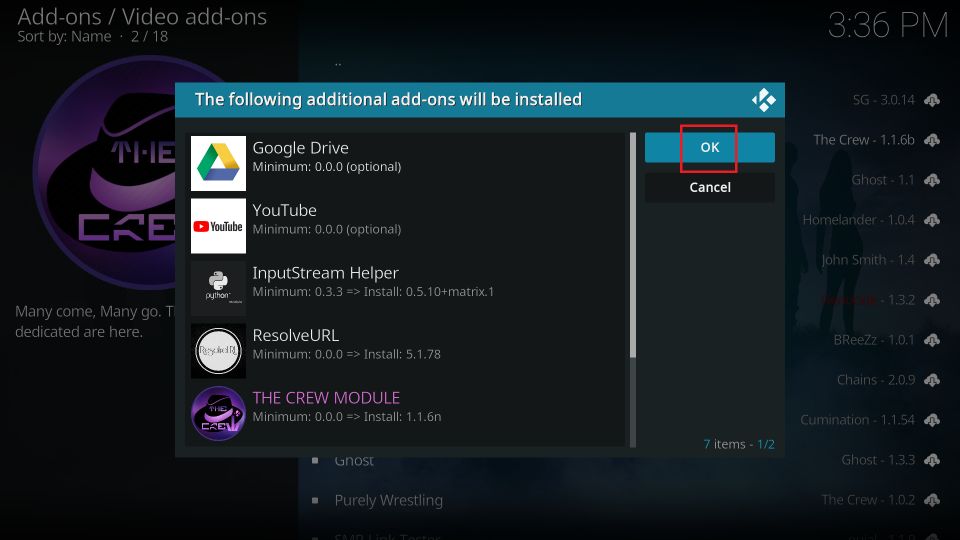Cancel the additional add-ons installation
The width and height of the screenshot is (960, 540).
(710, 187)
